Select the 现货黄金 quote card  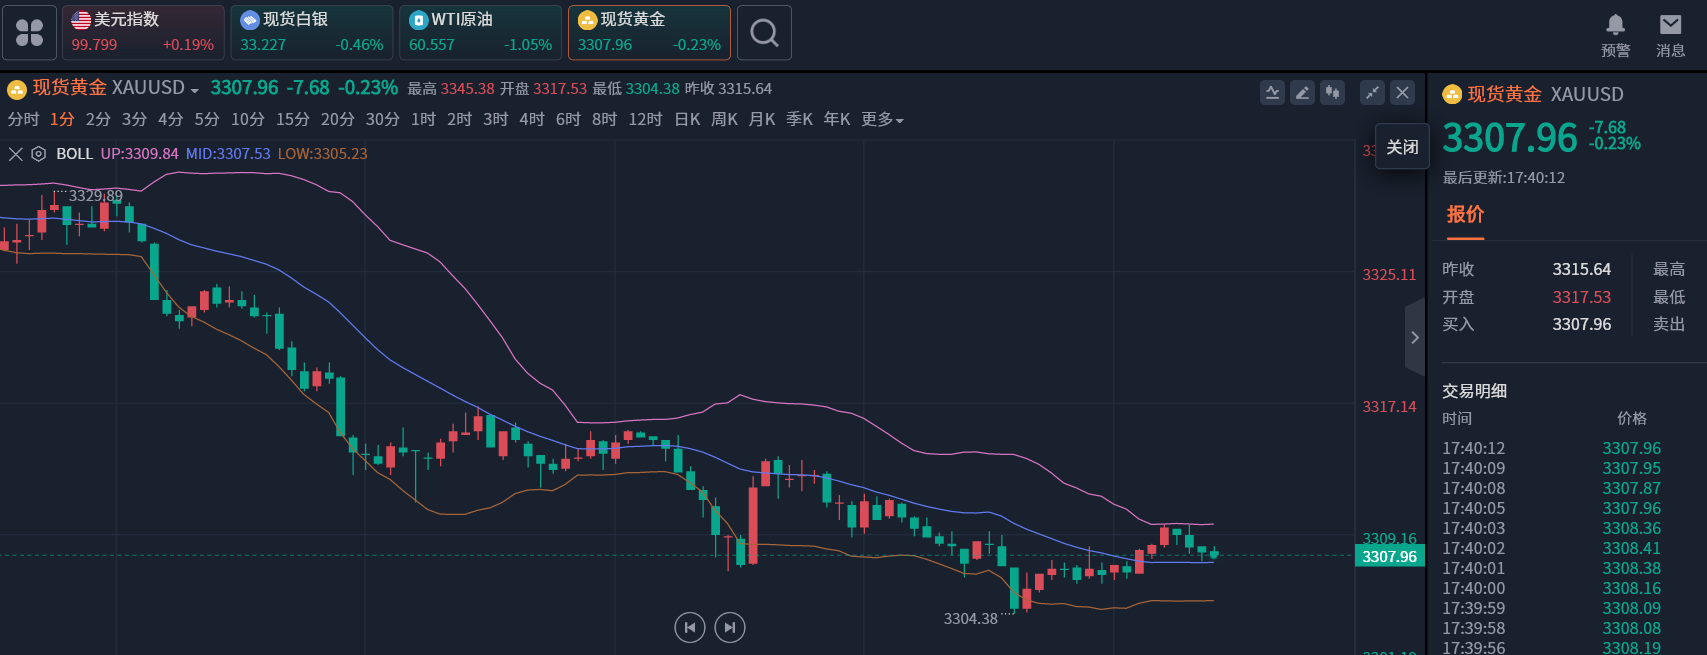[x=649, y=33]
